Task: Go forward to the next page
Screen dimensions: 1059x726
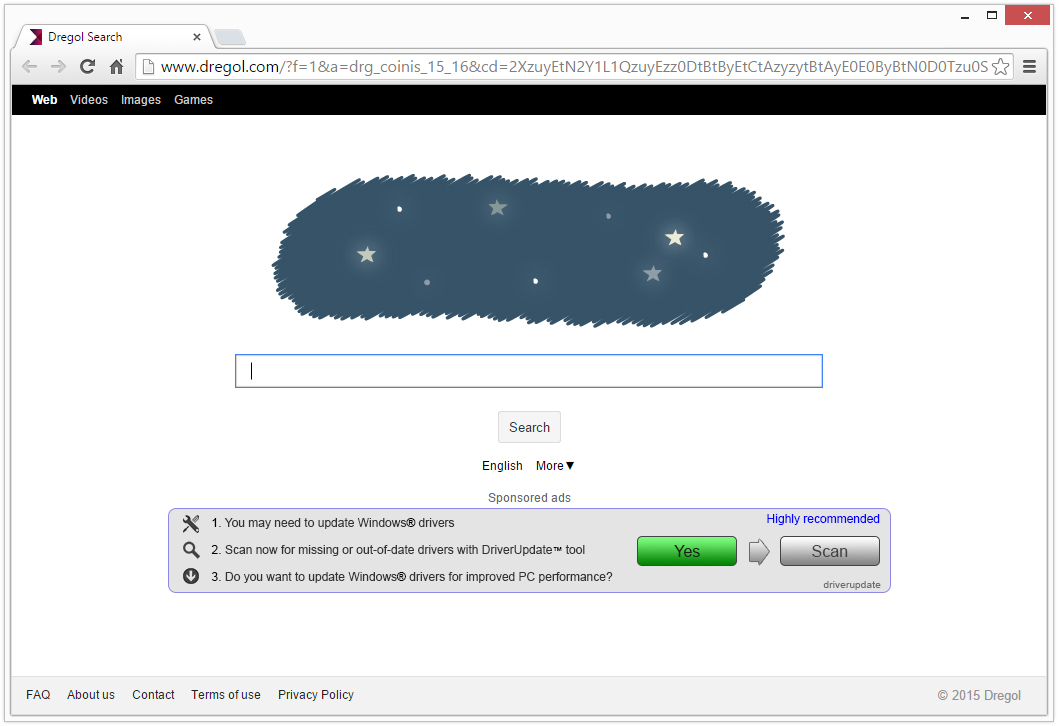Action: [x=58, y=66]
